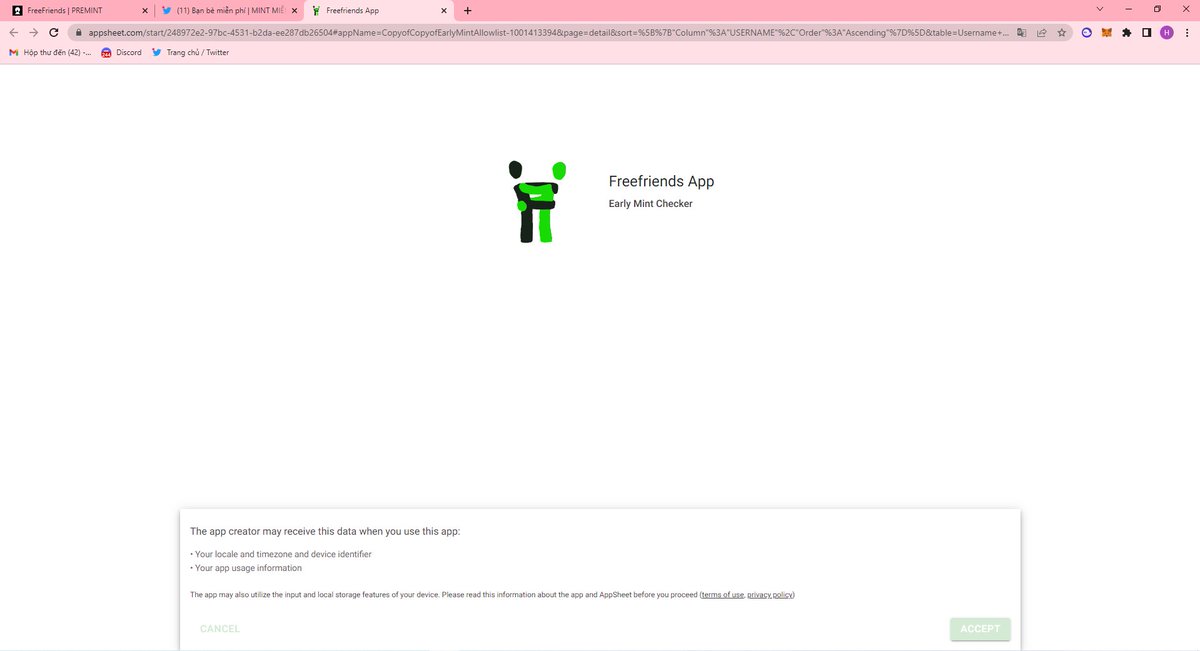Select the Freefriends App tab
The image size is (1200, 651).
click(380, 10)
